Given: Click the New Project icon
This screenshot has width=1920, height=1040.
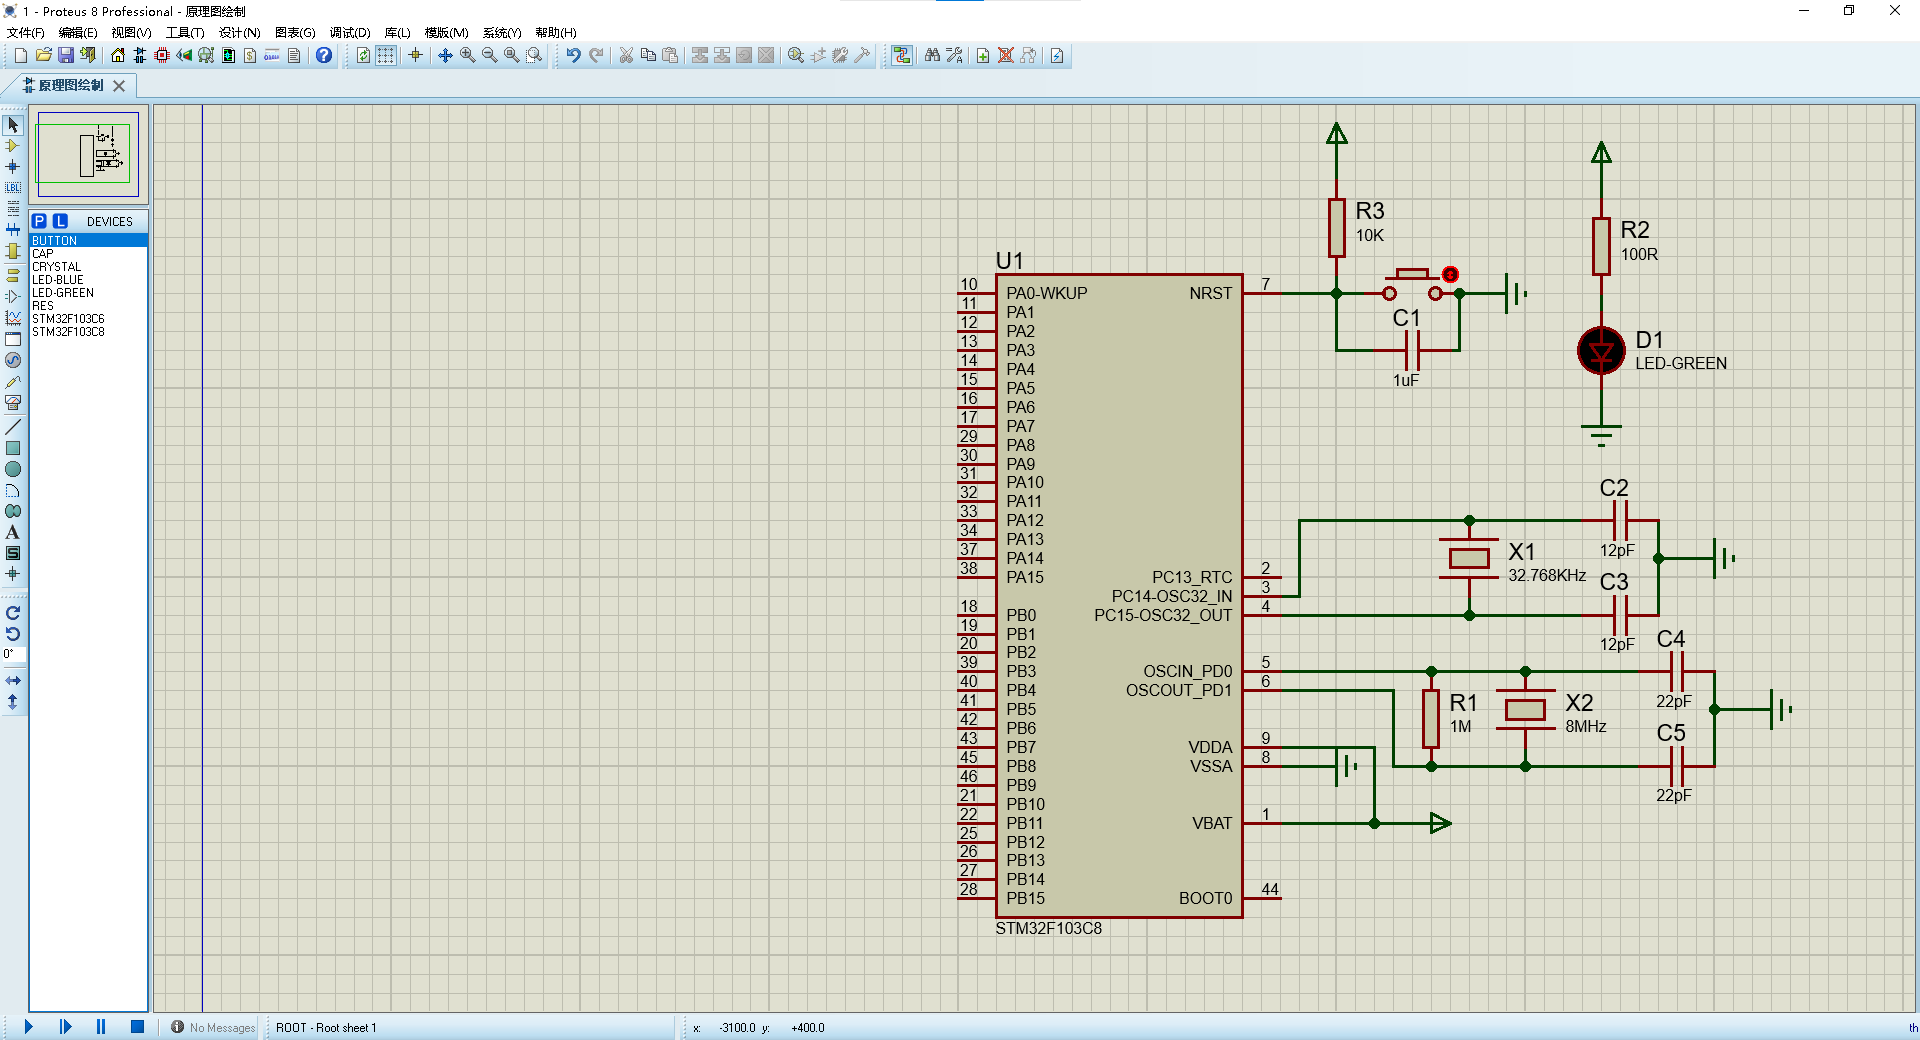Looking at the screenshot, I should [20, 56].
